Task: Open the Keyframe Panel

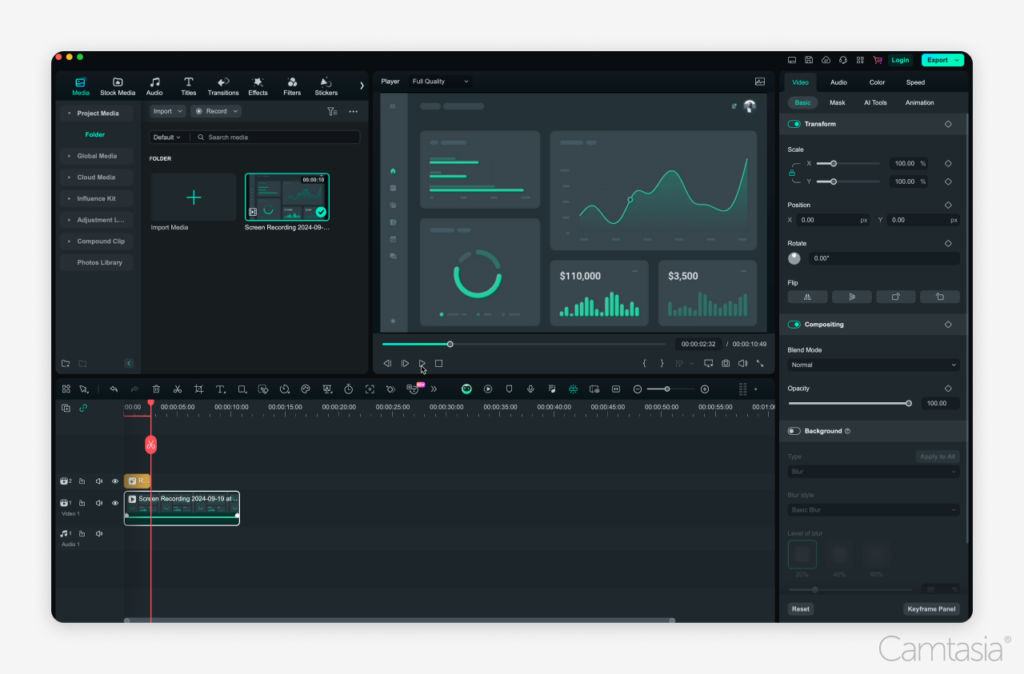Action: coord(931,609)
